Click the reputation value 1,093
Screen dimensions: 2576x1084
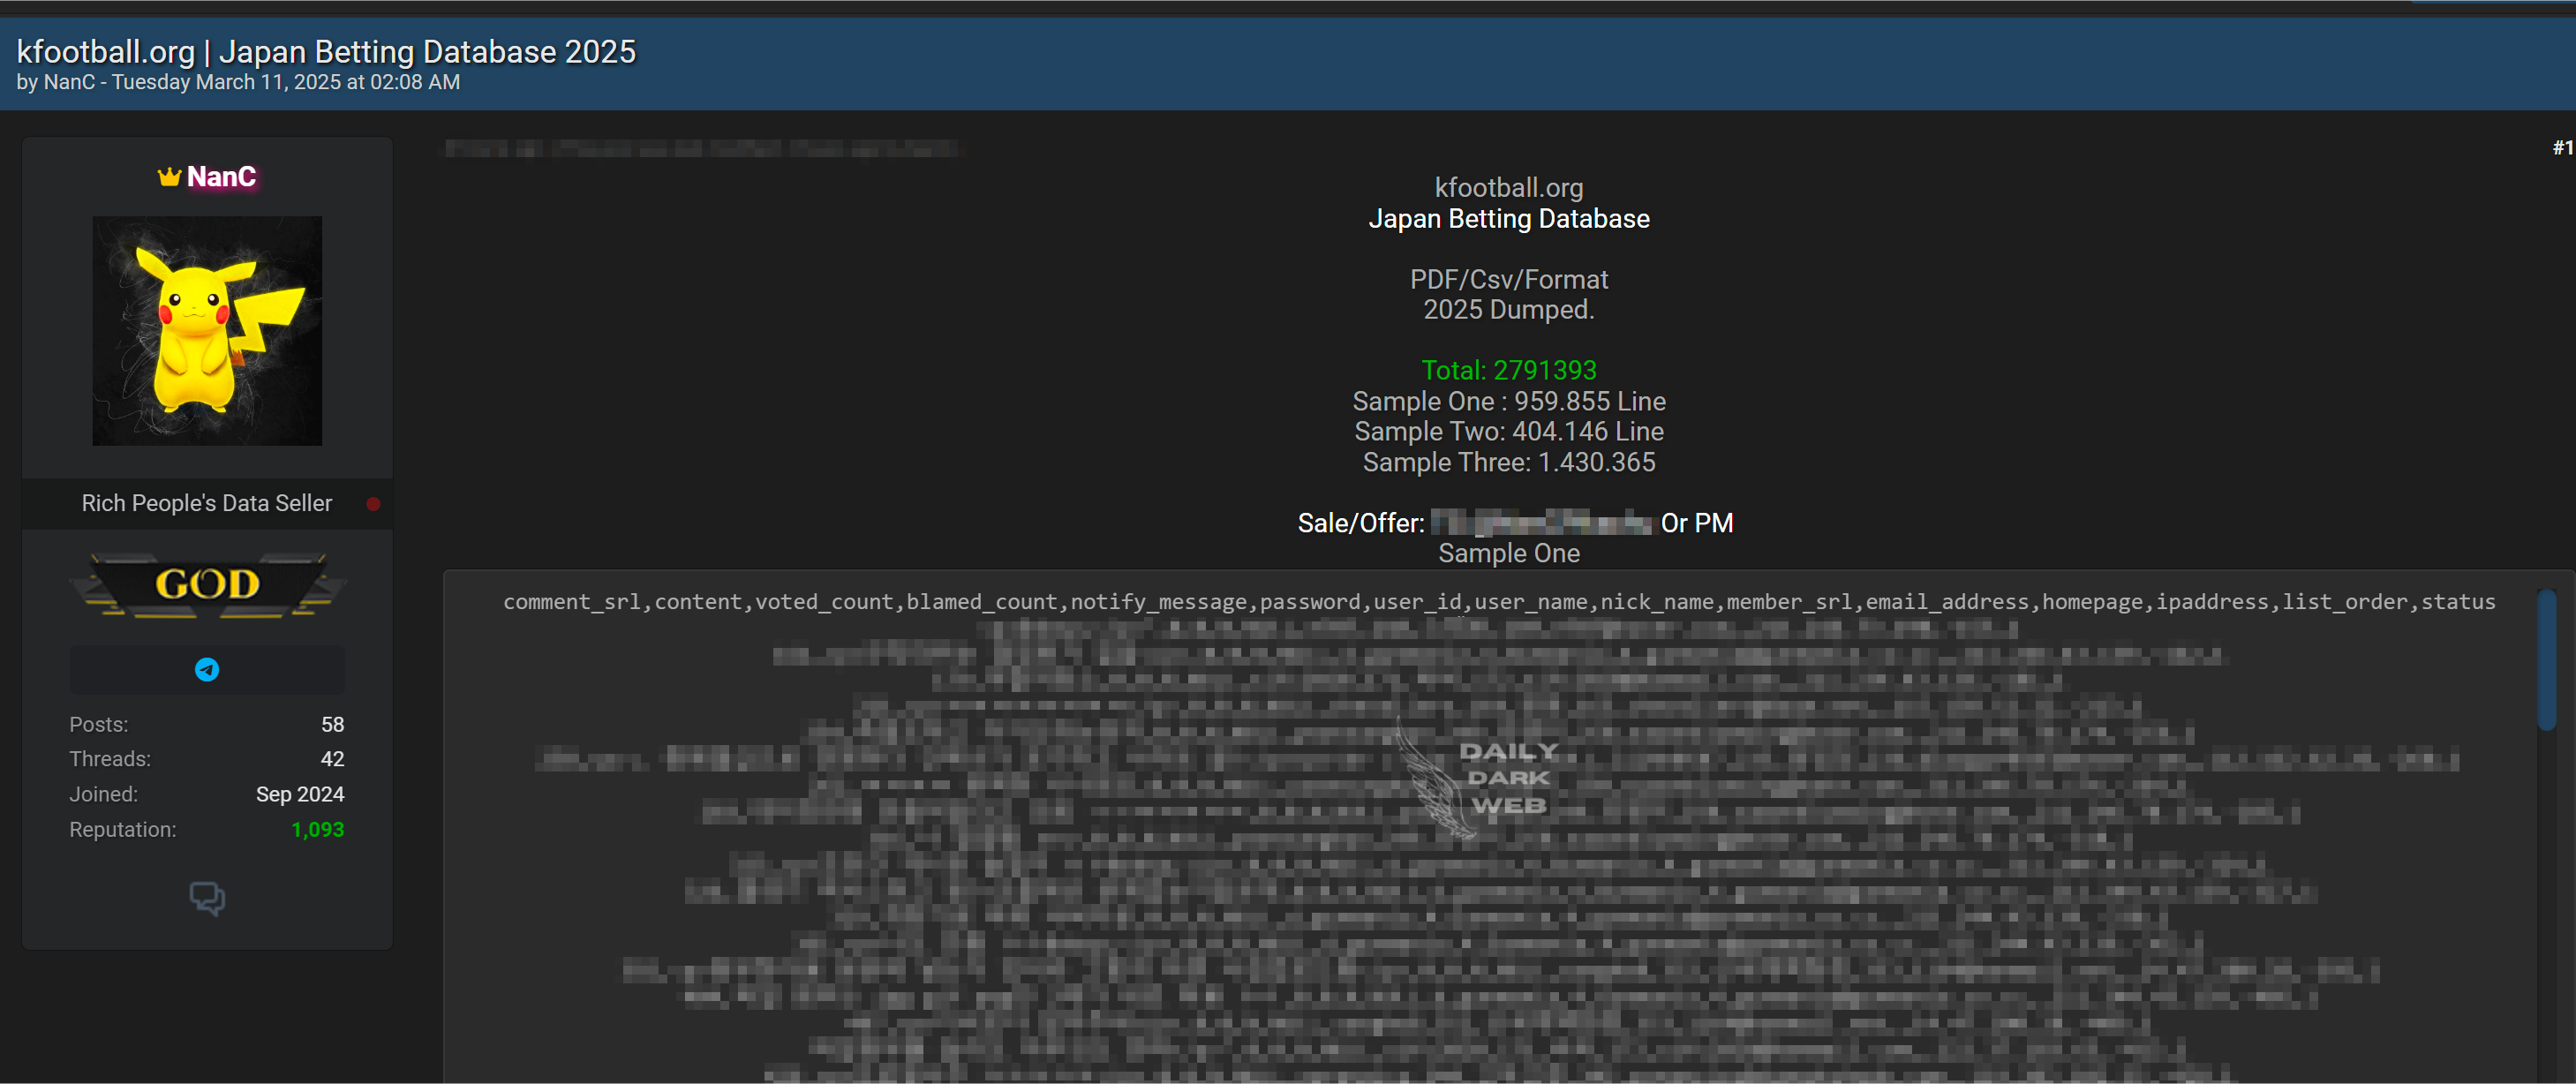[x=317, y=830]
